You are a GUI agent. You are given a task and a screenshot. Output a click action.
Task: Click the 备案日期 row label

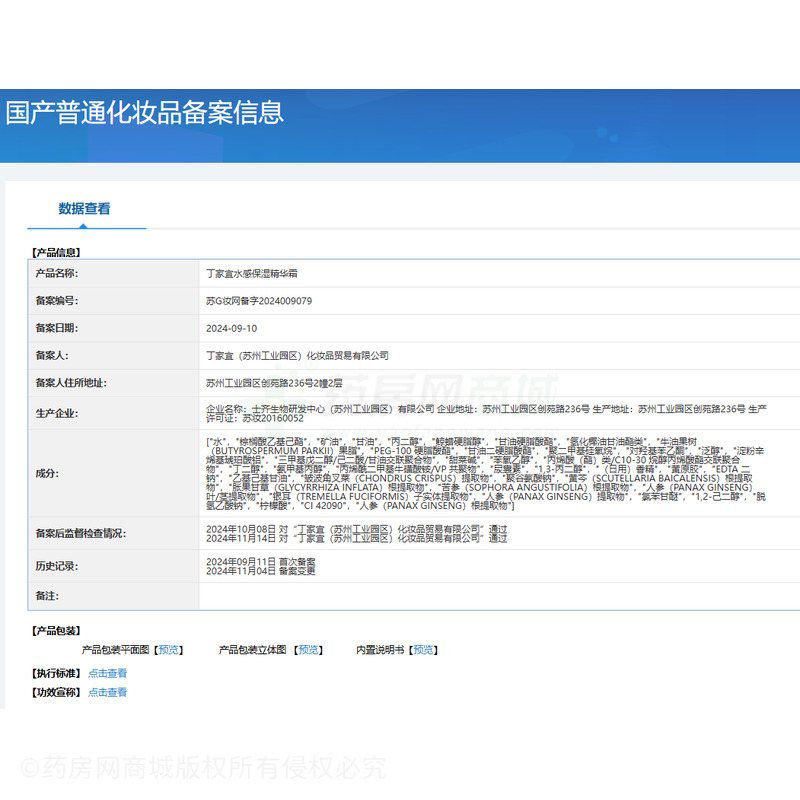point(57,329)
